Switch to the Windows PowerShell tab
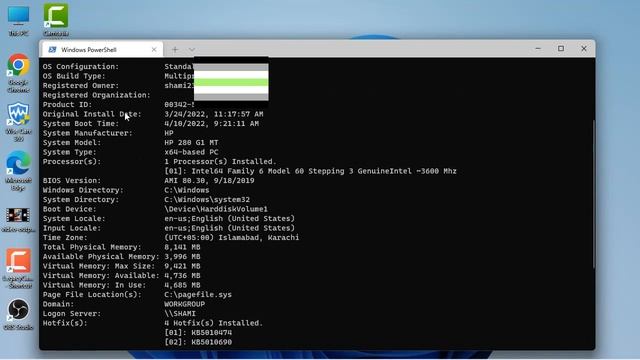The width and height of the screenshot is (640, 360). click(x=102, y=49)
